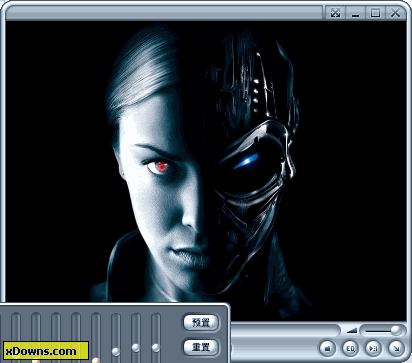
Task: Click the fifth equalizer band slider track
Action: pos(96,337)
